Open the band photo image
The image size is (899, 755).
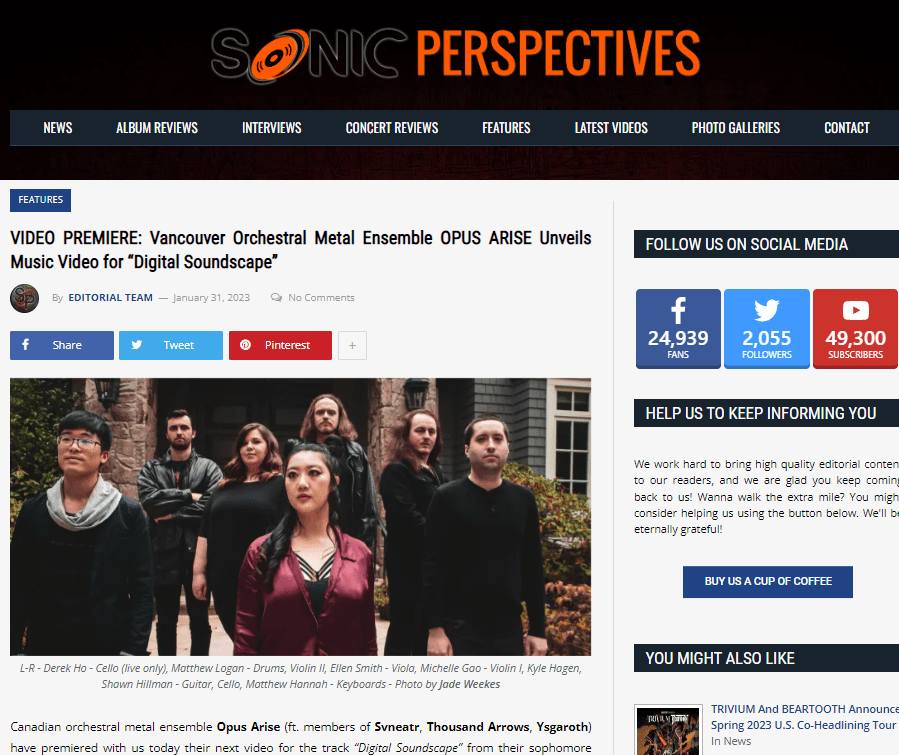[x=300, y=517]
